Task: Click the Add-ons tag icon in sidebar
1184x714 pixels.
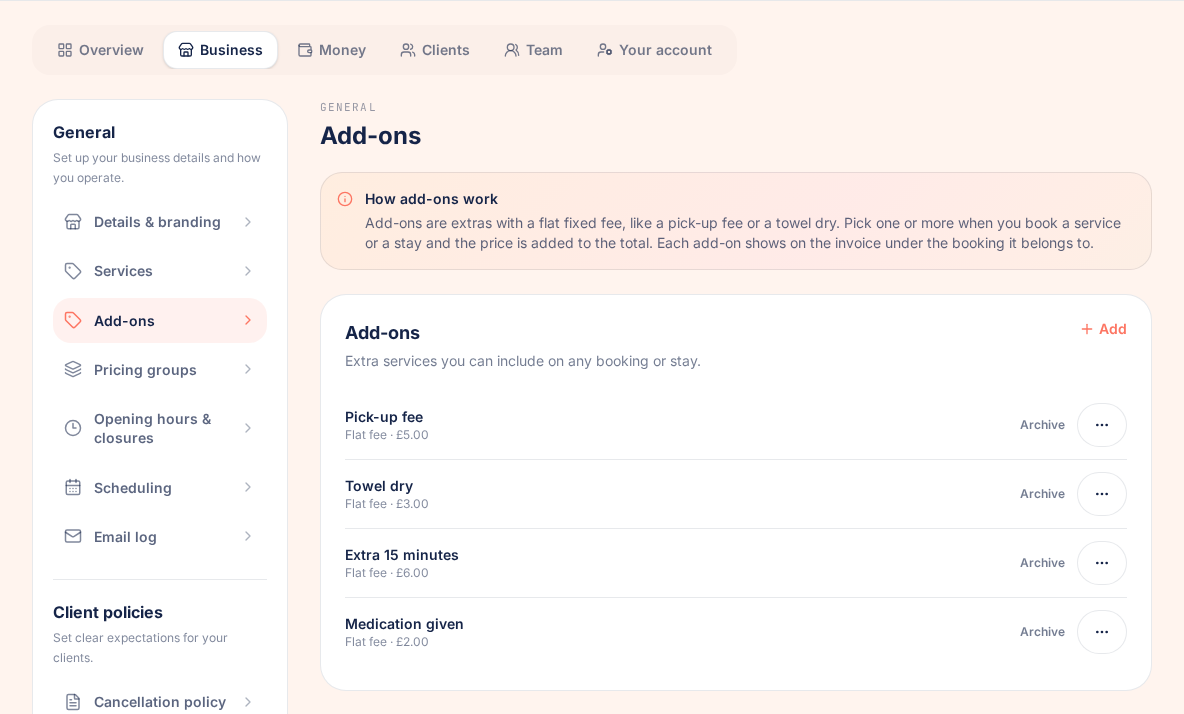Action: click(72, 320)
